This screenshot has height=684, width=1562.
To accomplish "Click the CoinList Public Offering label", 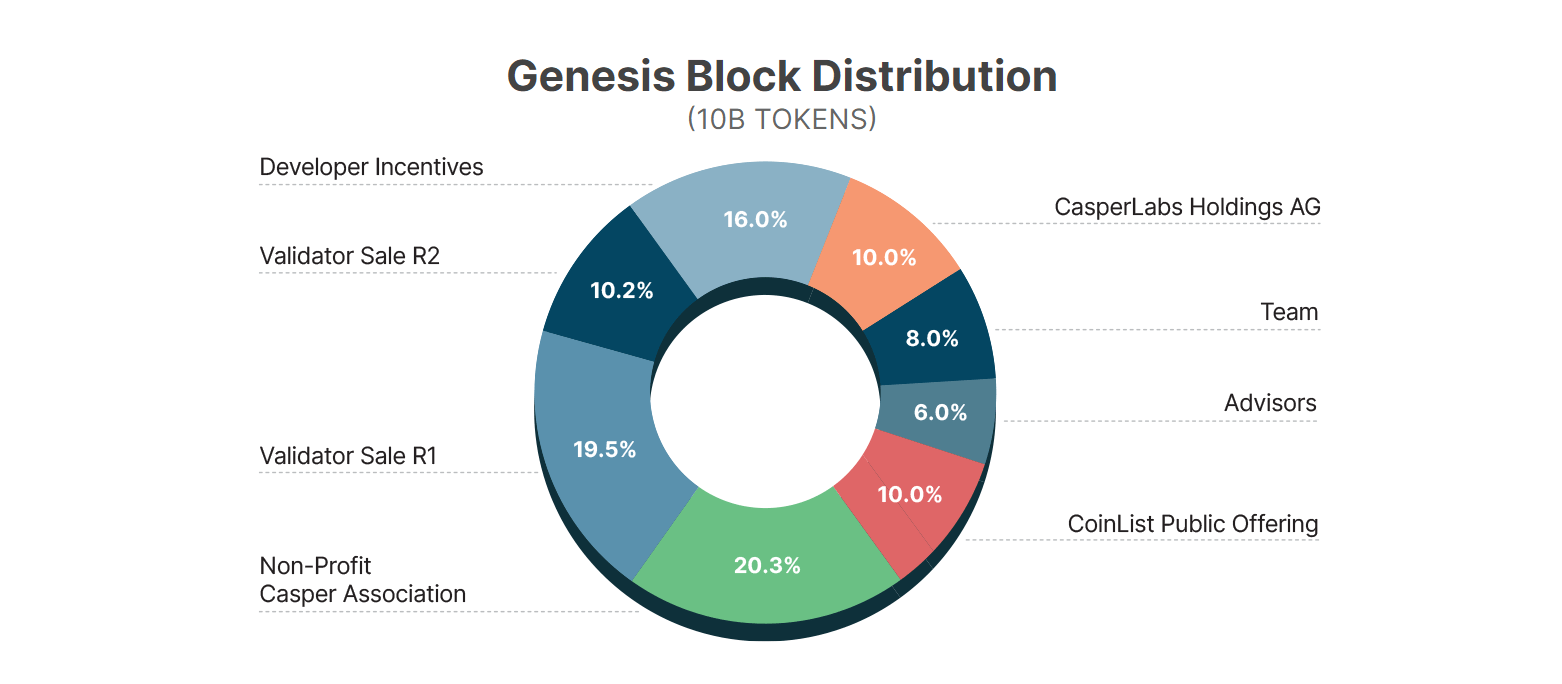I will (x=1193, y=523).
